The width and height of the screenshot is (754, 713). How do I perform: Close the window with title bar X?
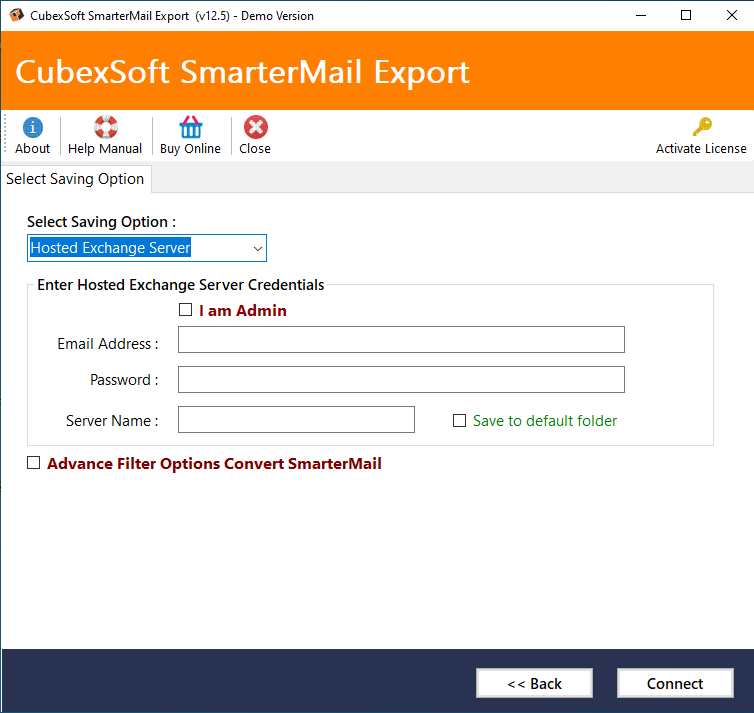[731, 15]
